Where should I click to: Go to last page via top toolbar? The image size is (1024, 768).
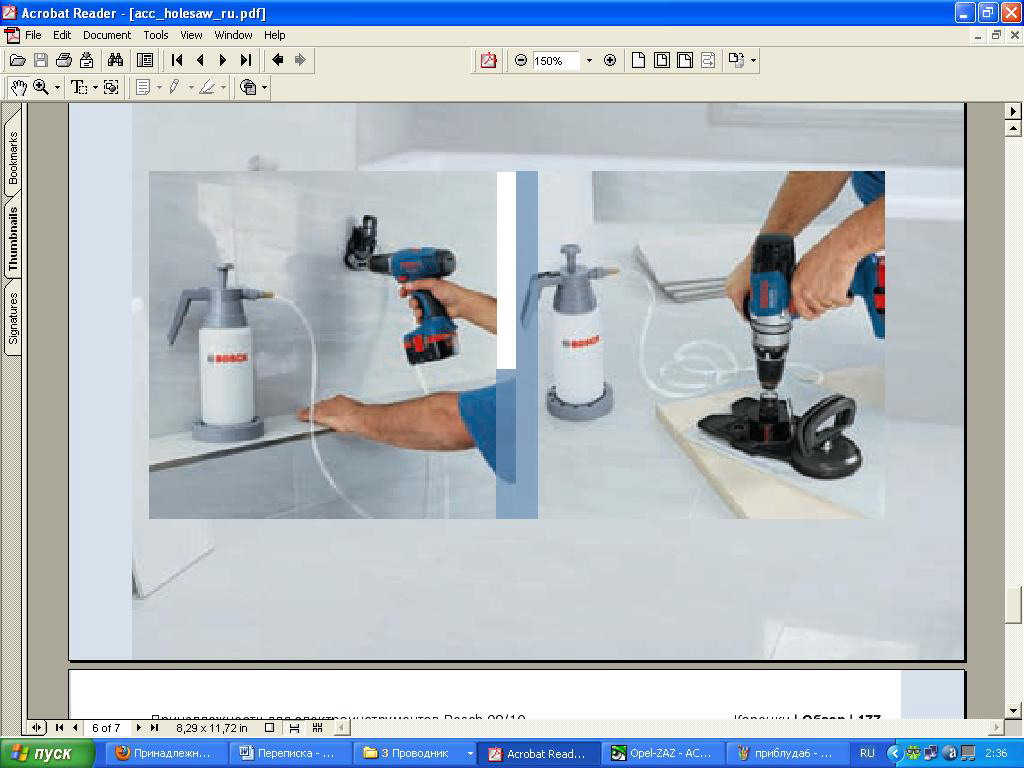click(x=246, y=61)
